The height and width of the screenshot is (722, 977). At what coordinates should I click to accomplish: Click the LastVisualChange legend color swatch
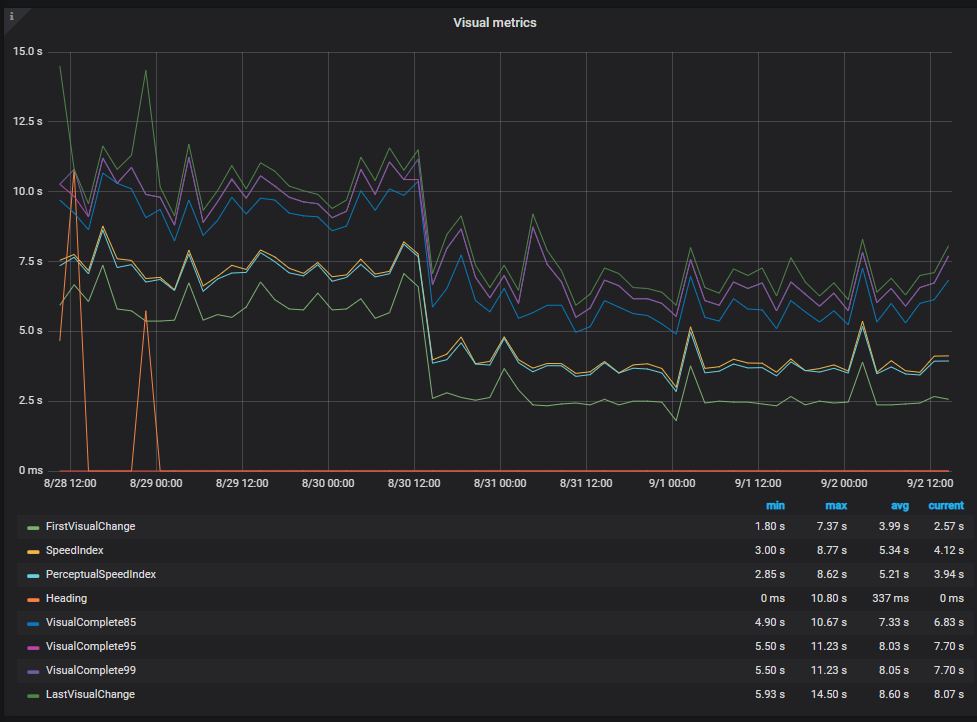click(33, 695)
